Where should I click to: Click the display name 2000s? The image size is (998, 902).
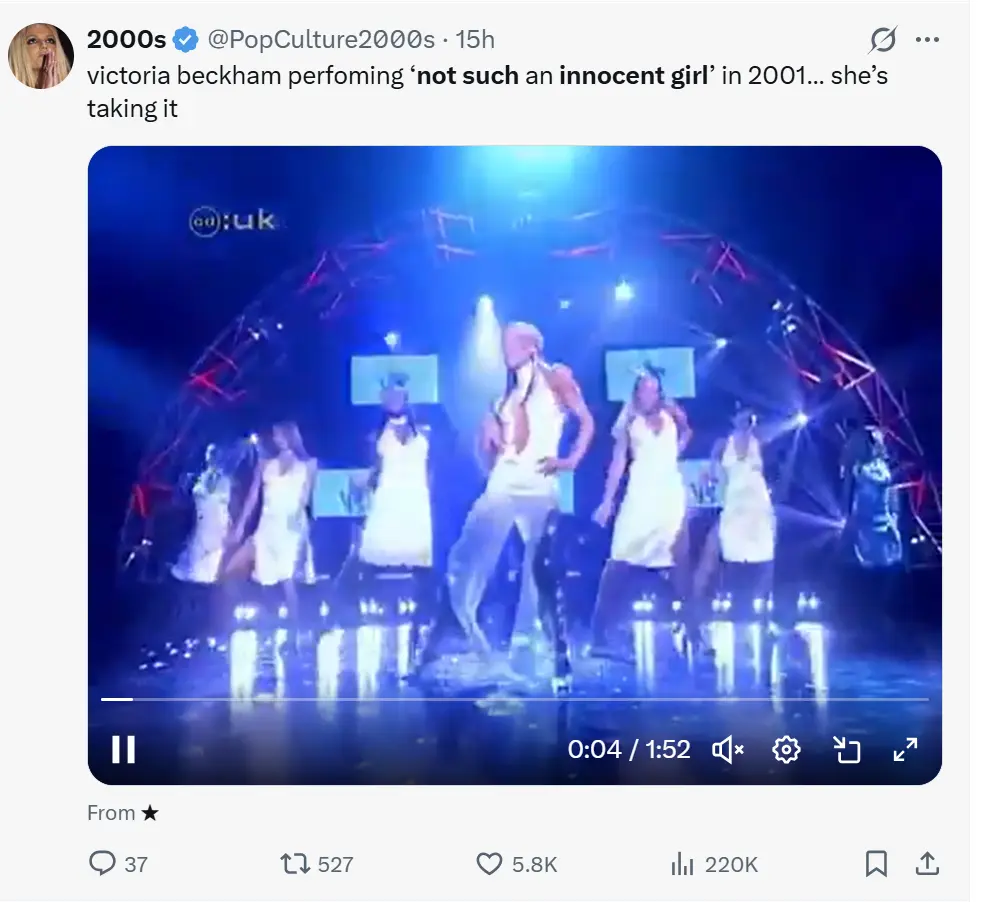(126, 40)
